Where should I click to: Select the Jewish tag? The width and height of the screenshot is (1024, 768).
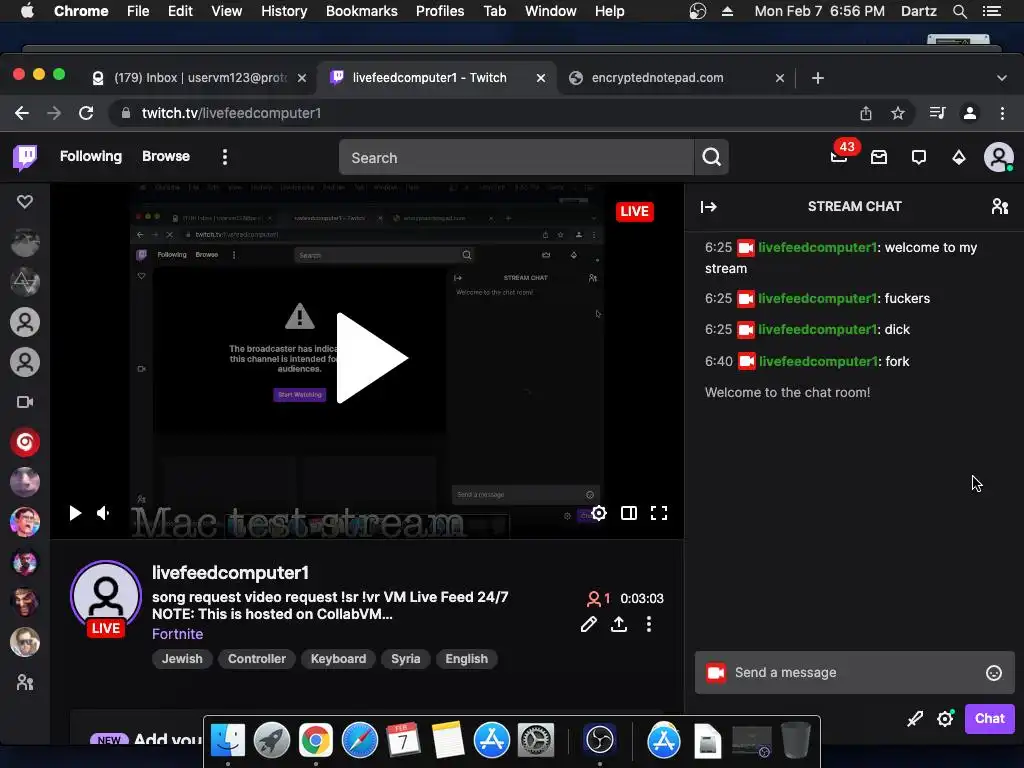coord(182,659)
